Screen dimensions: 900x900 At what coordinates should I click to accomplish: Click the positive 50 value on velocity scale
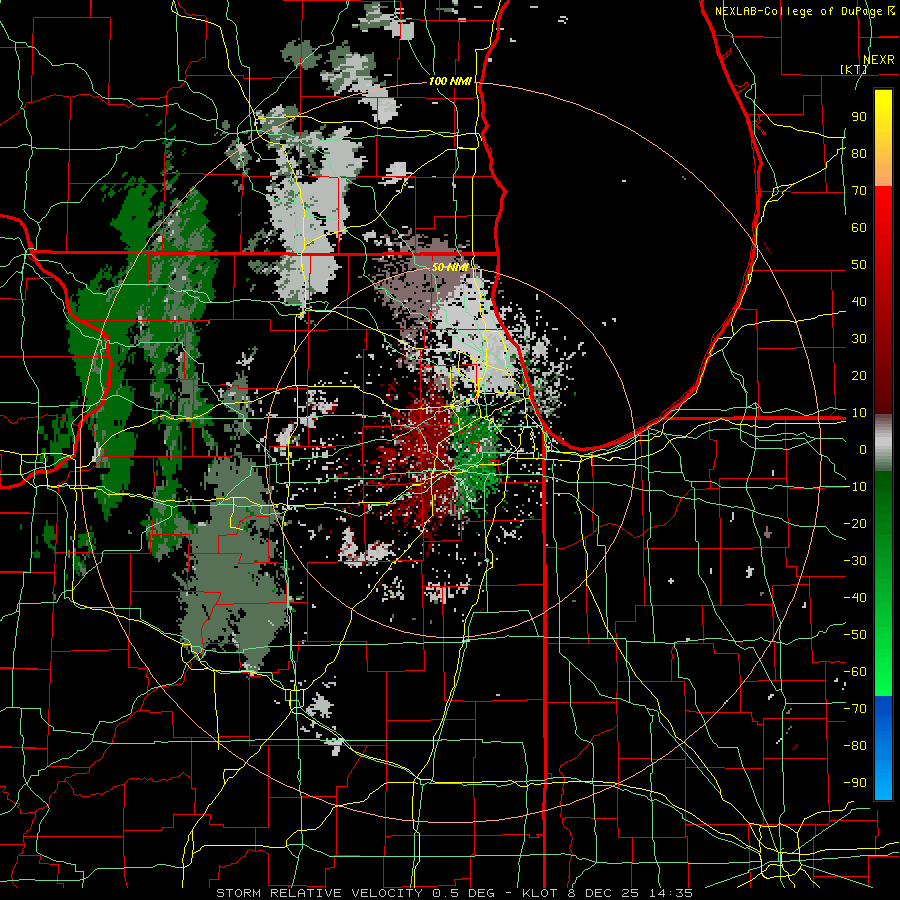click(859, 265)
